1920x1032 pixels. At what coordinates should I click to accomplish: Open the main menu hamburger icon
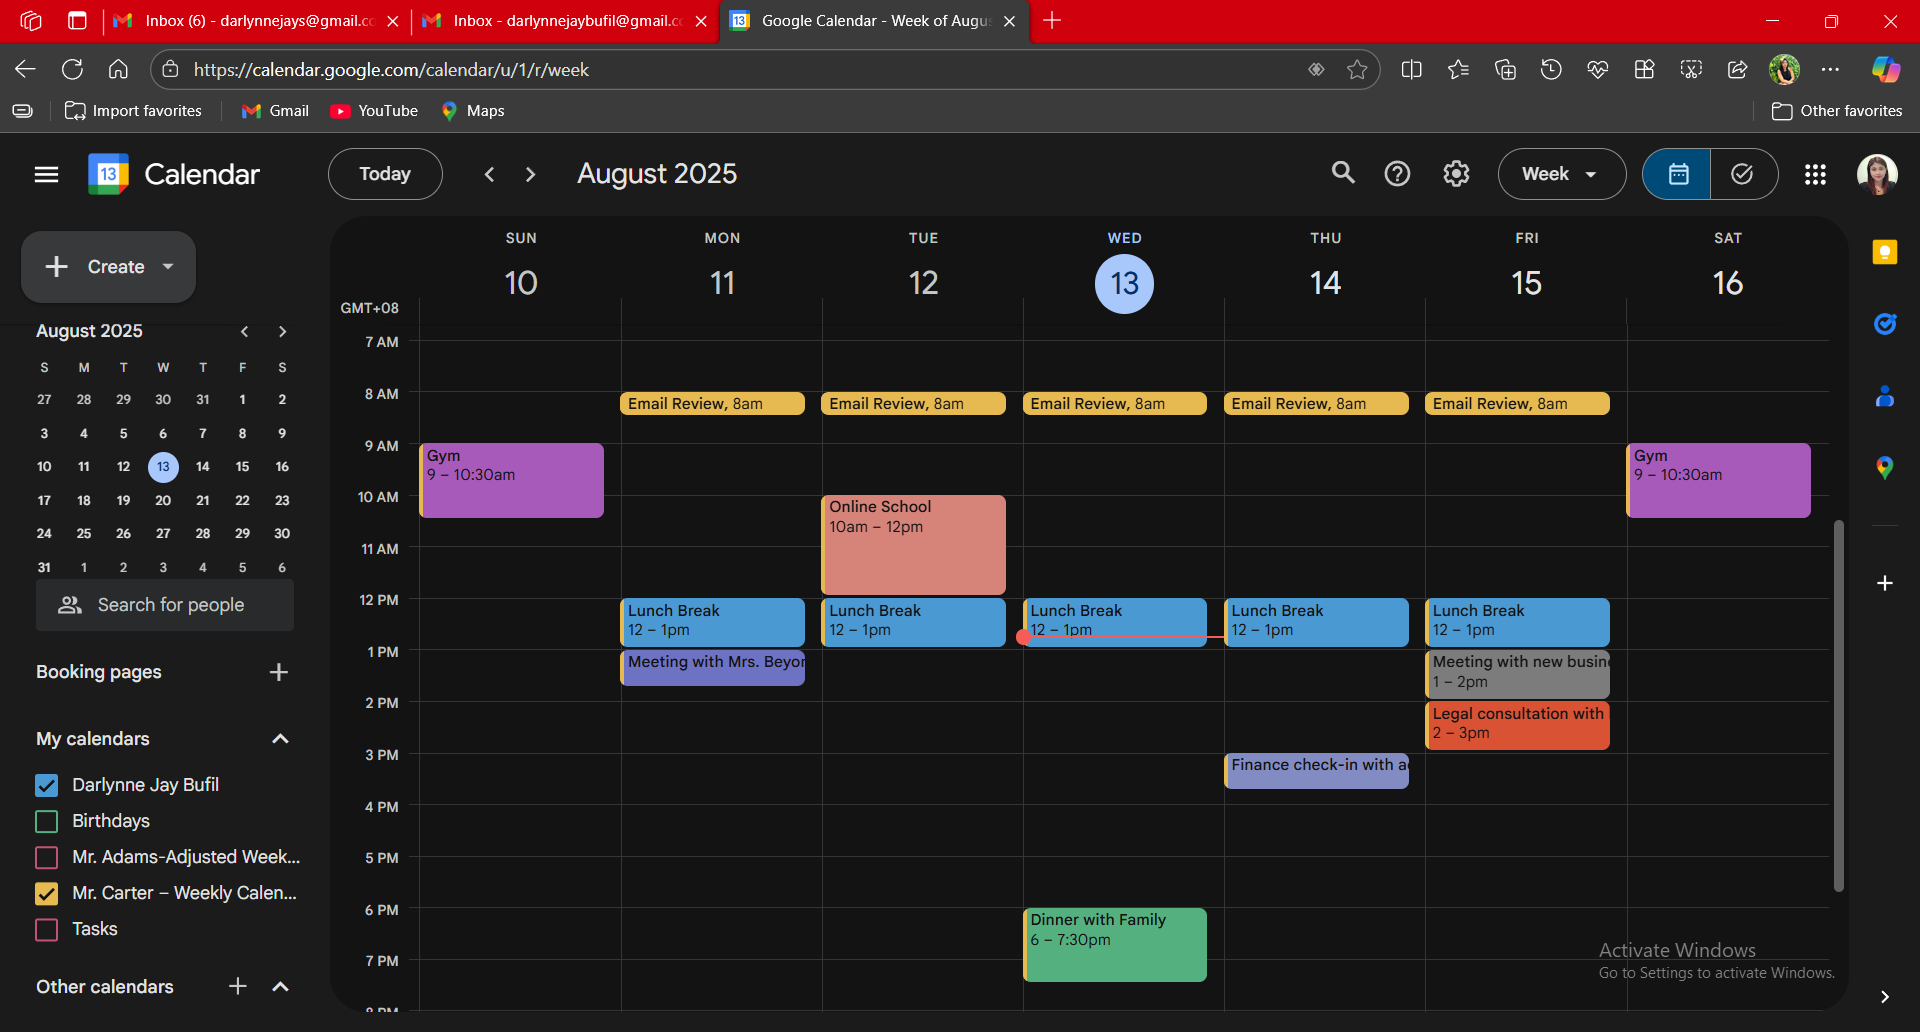point(46,174)
